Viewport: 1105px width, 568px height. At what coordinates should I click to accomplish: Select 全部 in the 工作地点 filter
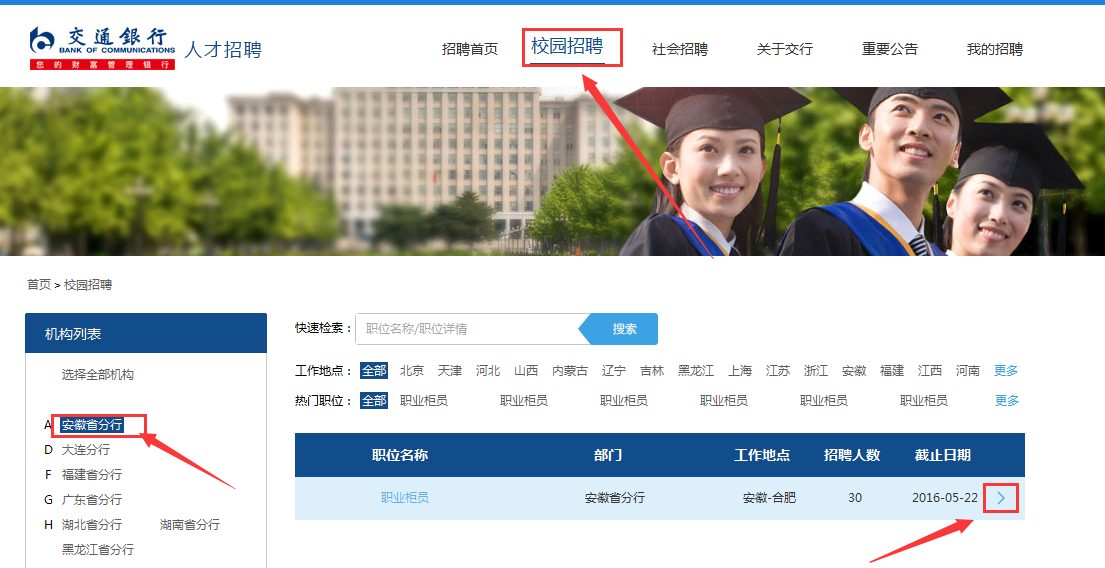coord(374,371)
